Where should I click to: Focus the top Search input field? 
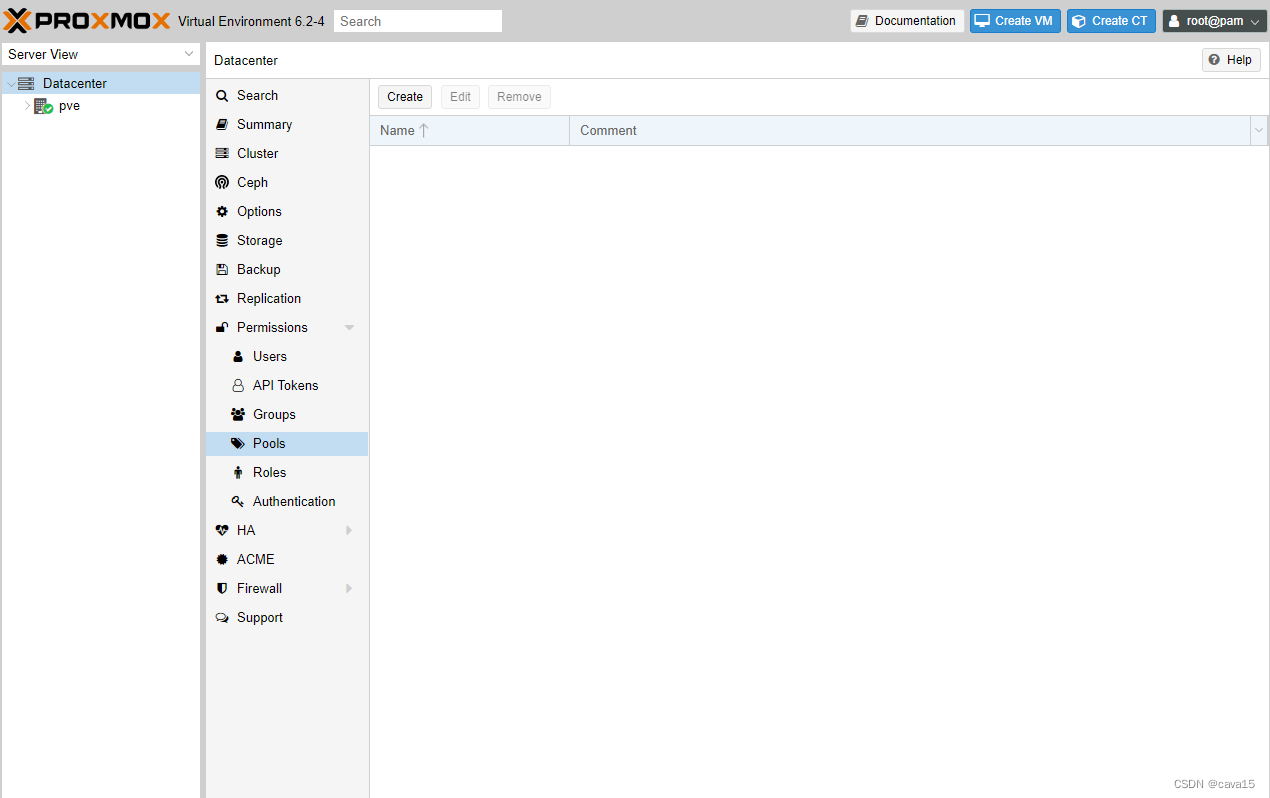418,21
